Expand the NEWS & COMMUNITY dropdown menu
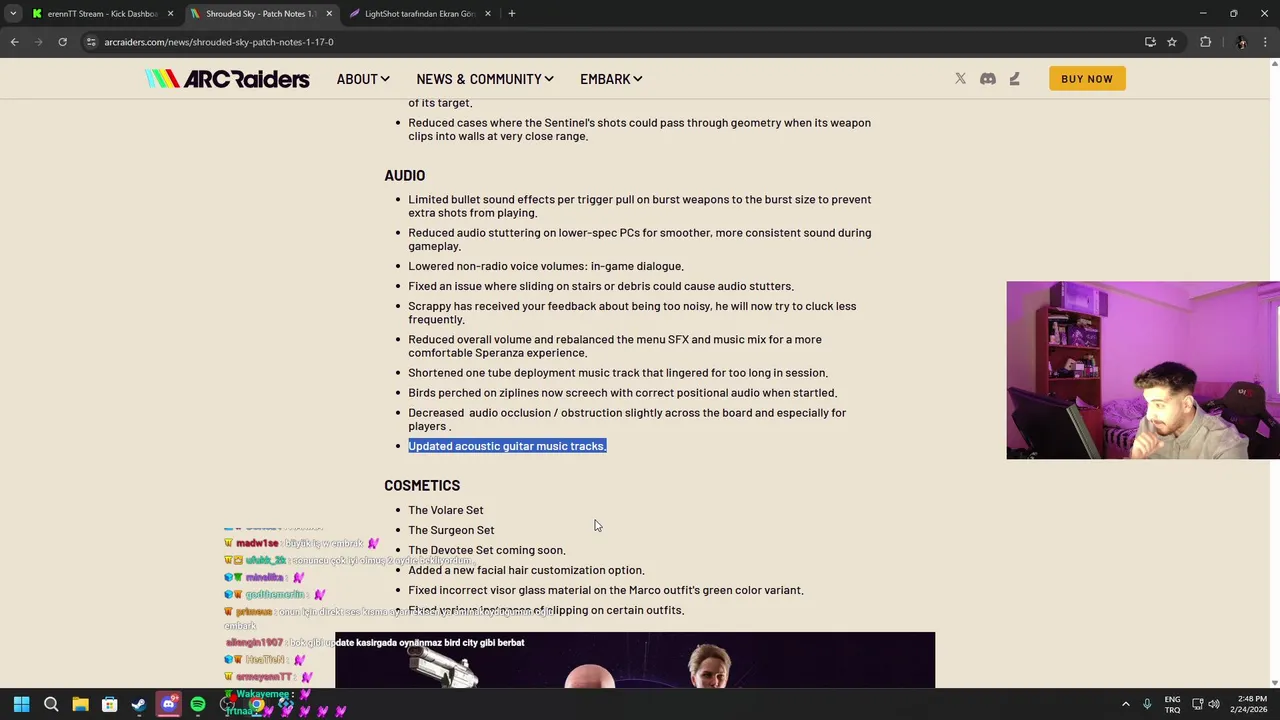Viewport: 1280px width, 720px height. [x=485, y=79]
